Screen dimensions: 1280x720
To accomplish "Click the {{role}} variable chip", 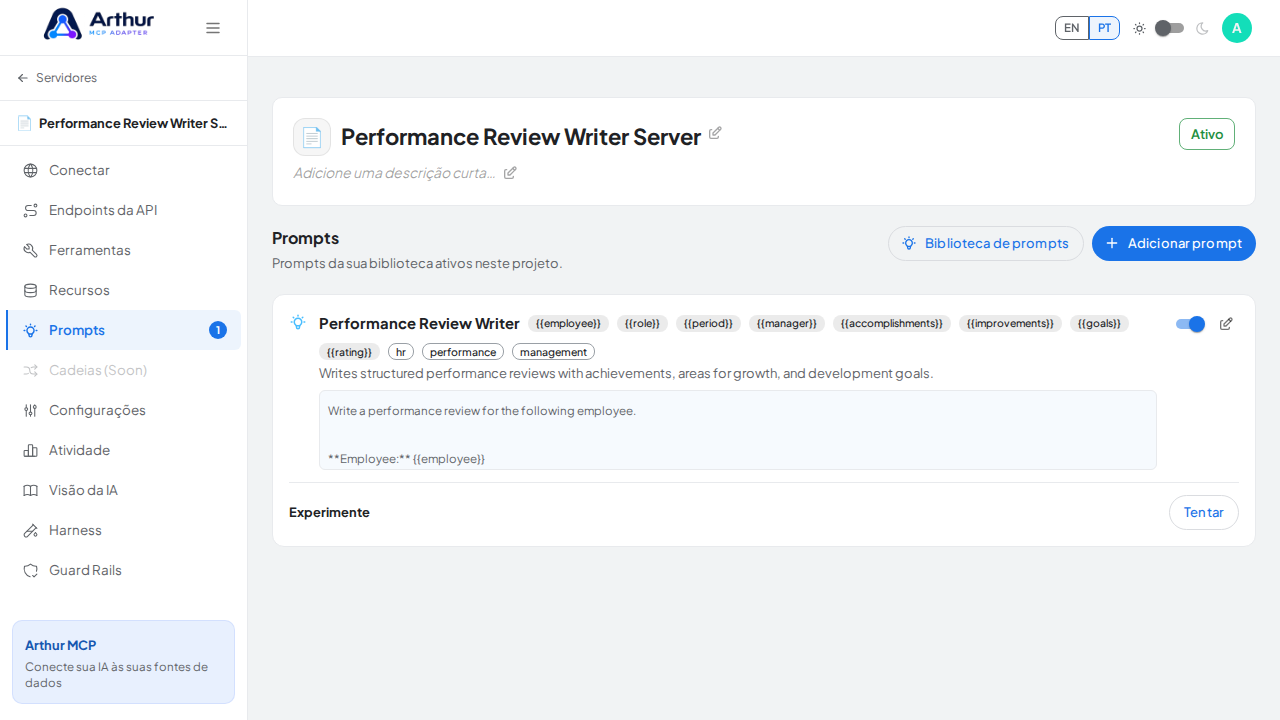I will 642,324.
